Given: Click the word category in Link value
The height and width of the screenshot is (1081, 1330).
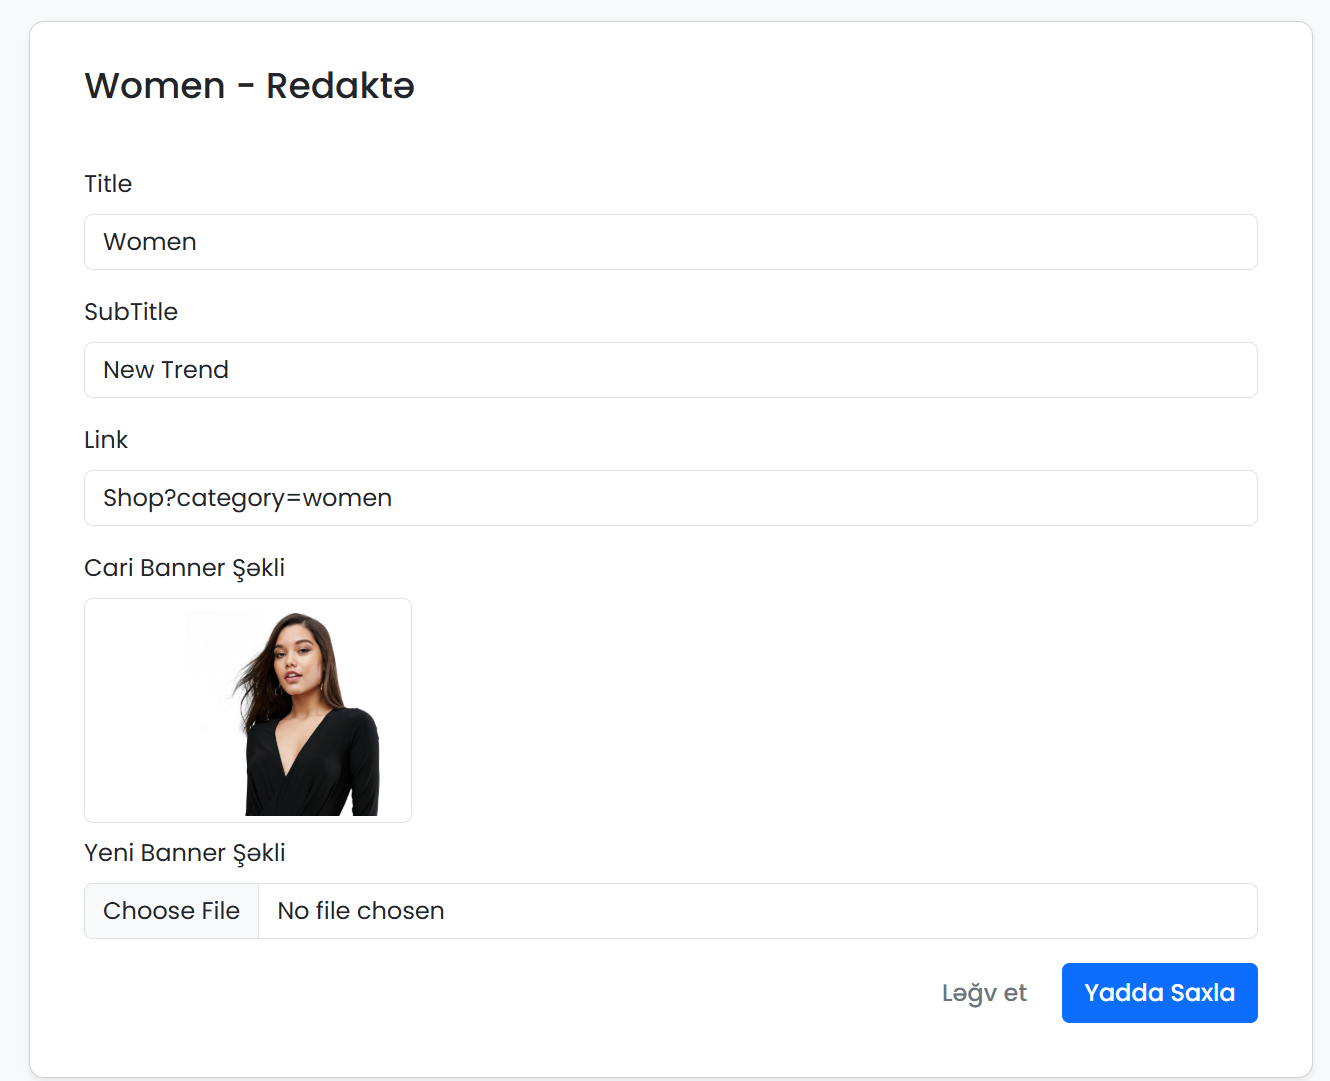Looking at the screenshot, I should (x=231, y=498).
